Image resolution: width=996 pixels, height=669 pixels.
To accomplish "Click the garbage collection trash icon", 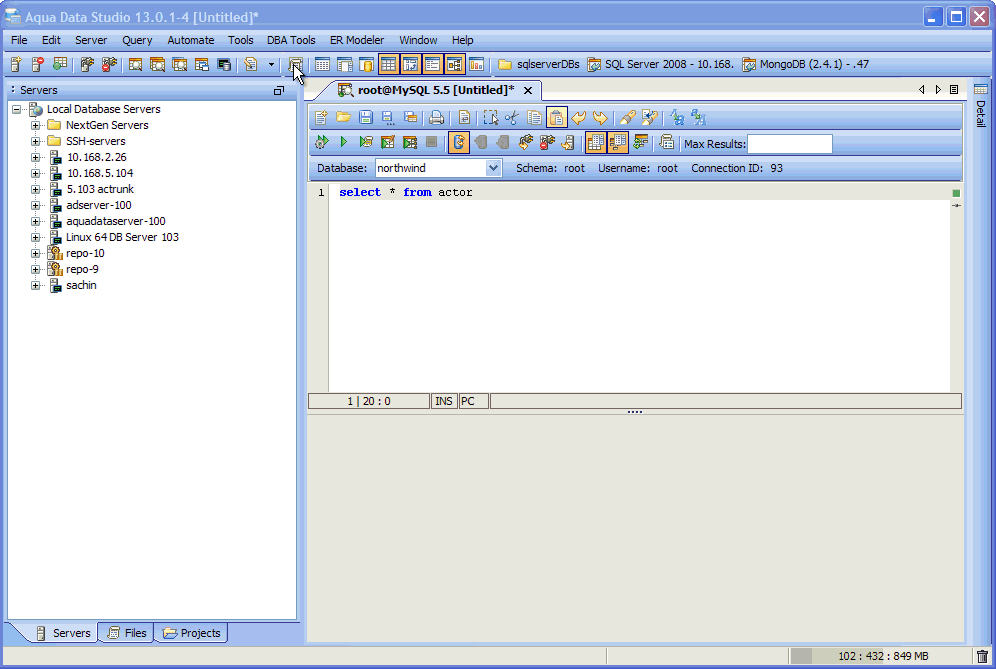I will 982,656.
